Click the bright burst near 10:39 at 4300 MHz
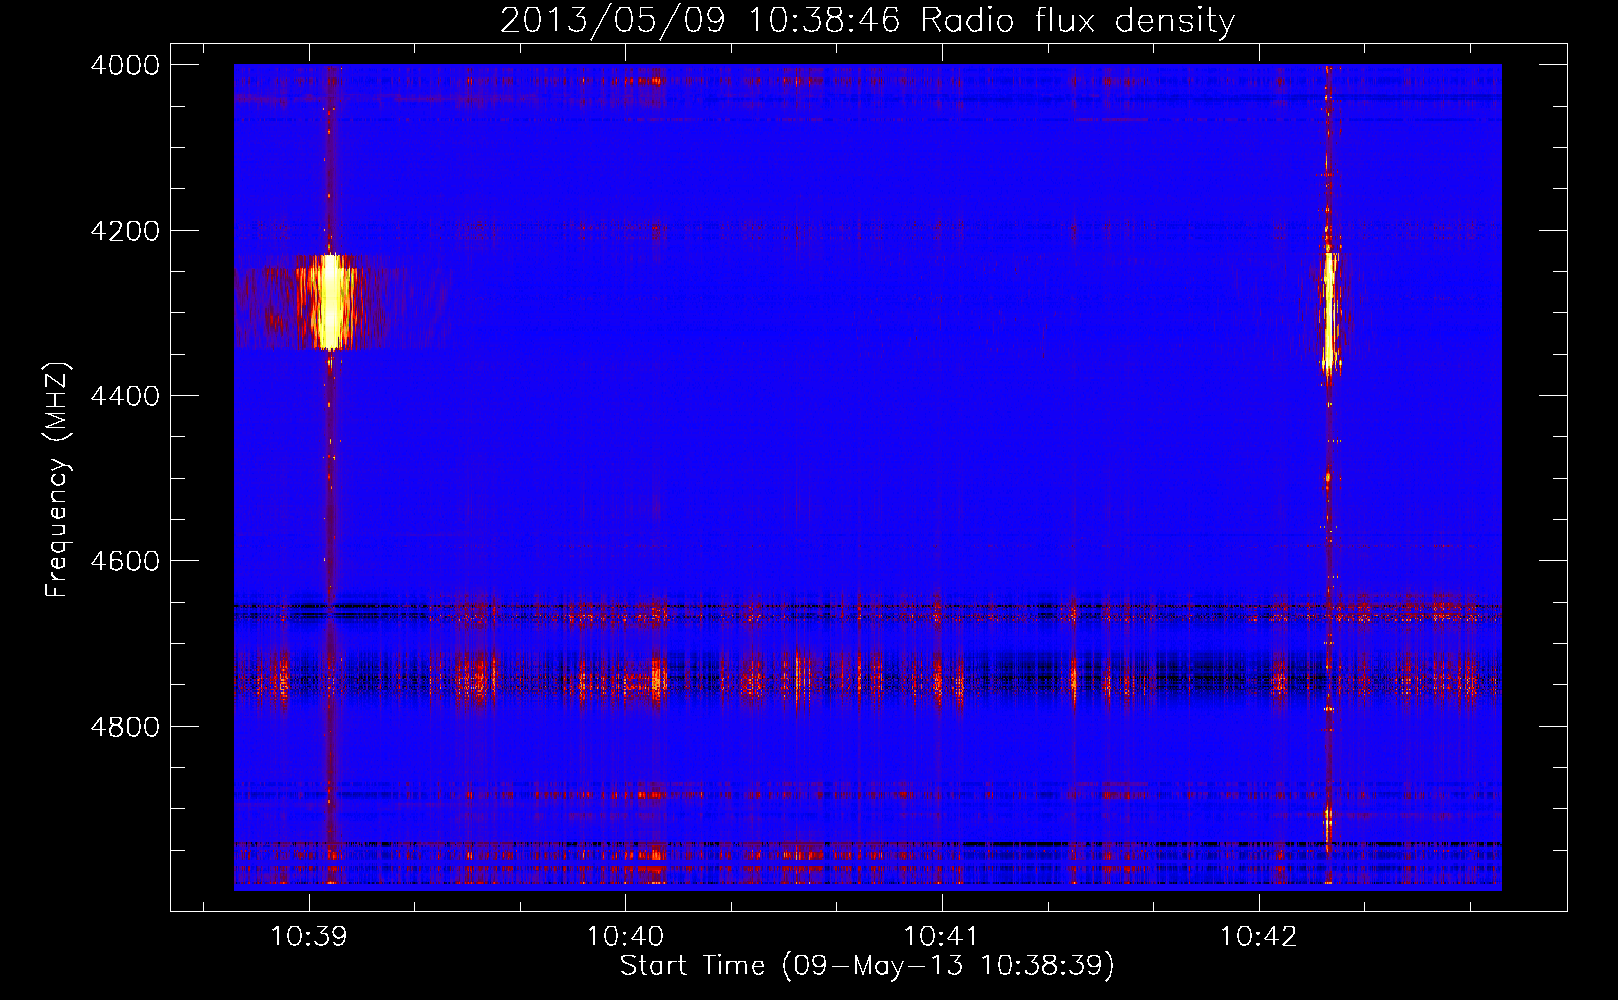1618x1000 pixels. tap(329, 302)
